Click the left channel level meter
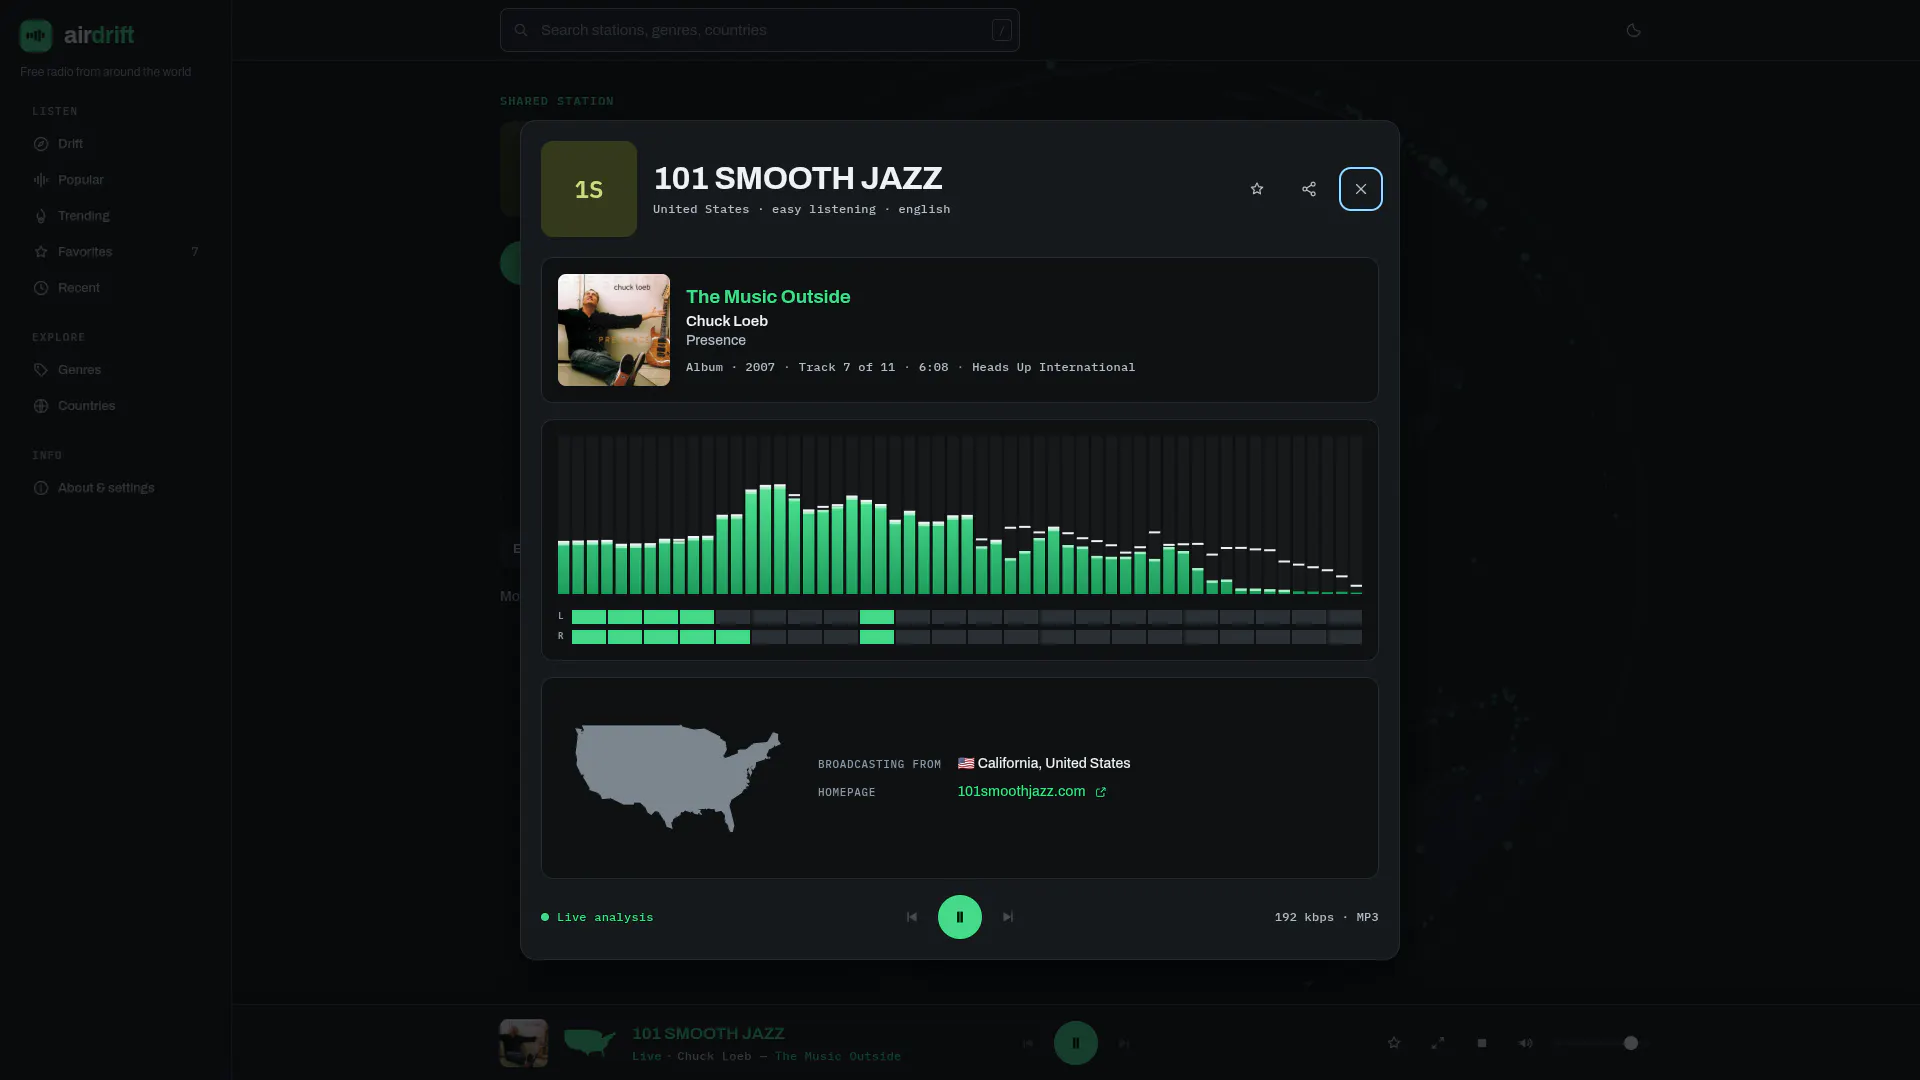Viewport: 1920px width, 1080px height. (x=967, y=617)
